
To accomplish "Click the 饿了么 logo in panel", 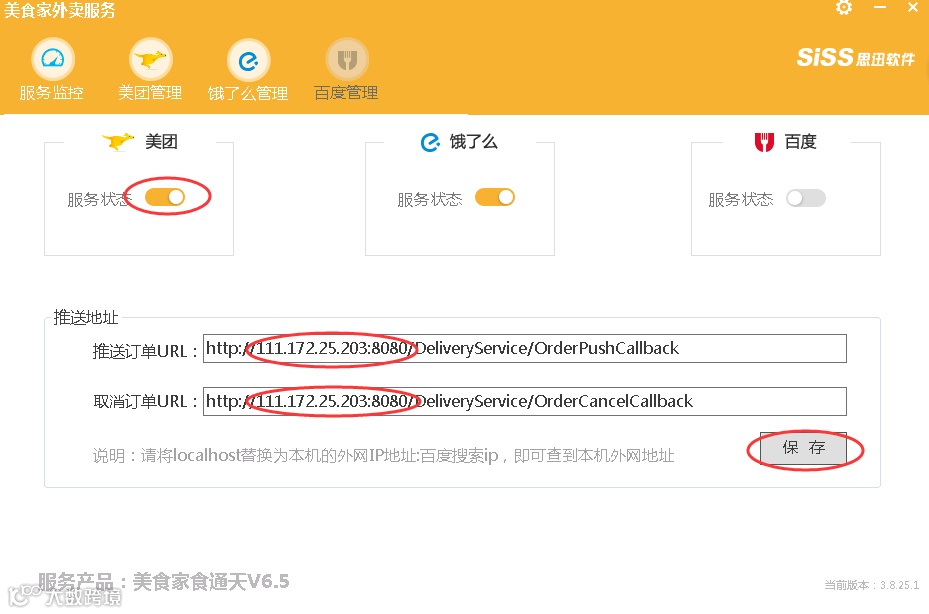I will (430, 142).
